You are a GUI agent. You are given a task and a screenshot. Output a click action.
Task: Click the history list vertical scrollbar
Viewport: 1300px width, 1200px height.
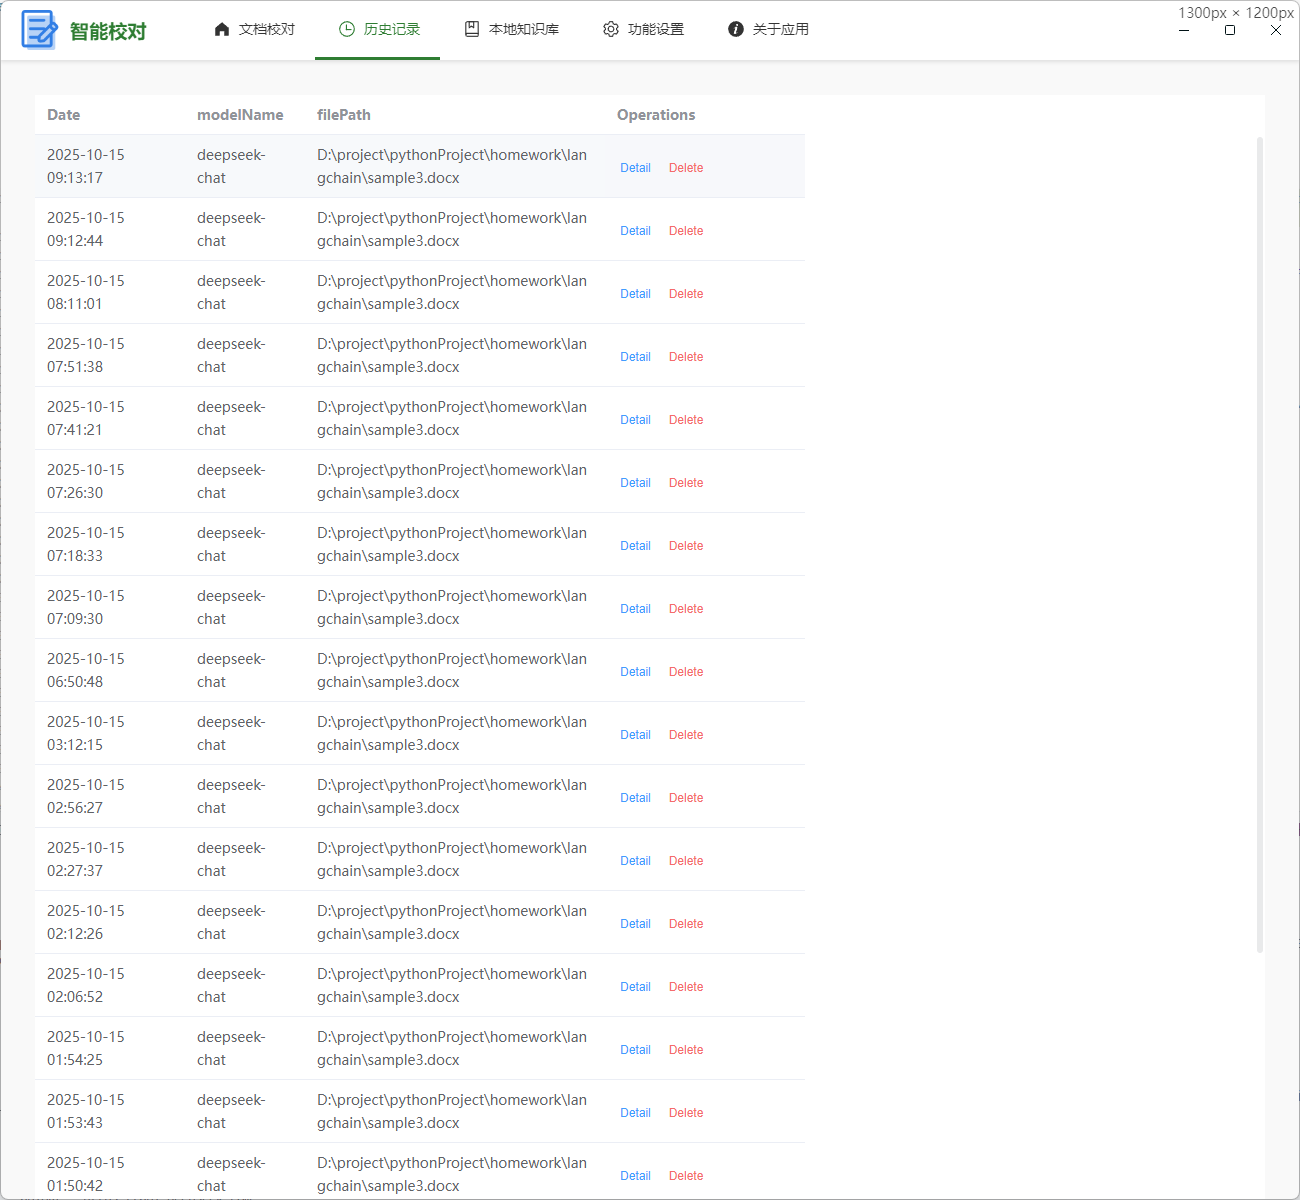coord(1260,545)
